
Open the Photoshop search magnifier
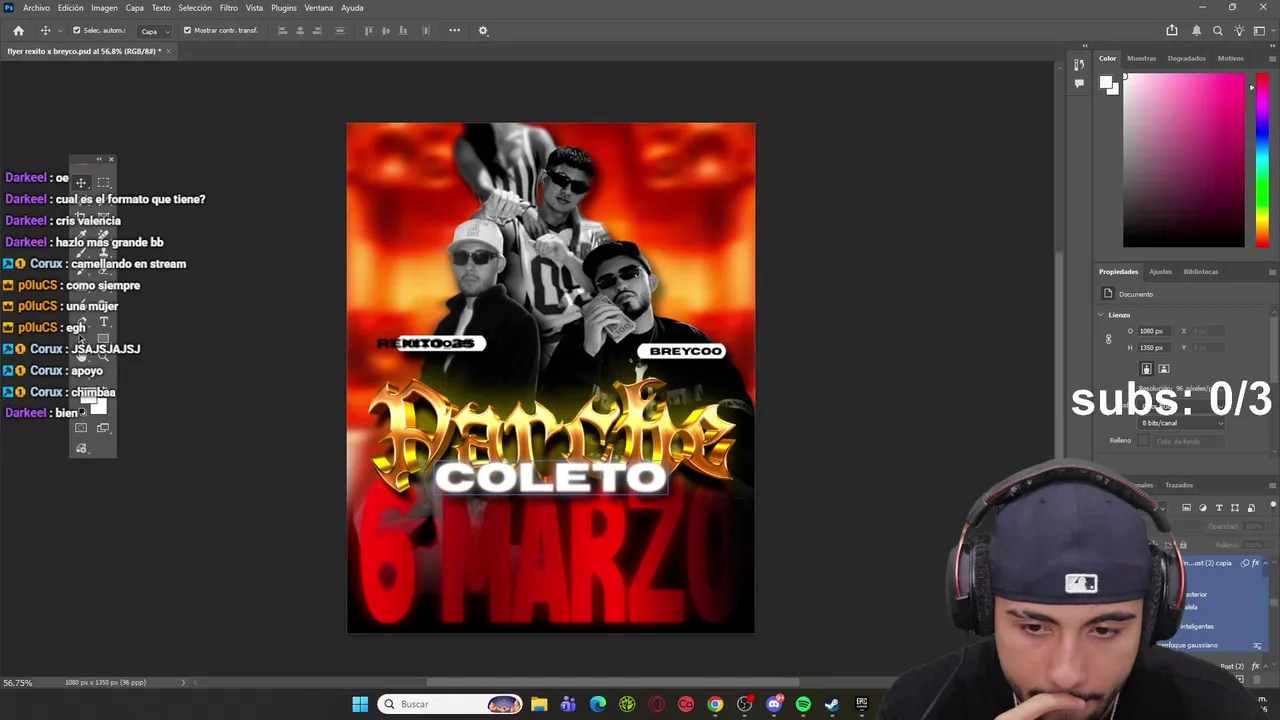pyautogui.click(x=1218, y=30)
